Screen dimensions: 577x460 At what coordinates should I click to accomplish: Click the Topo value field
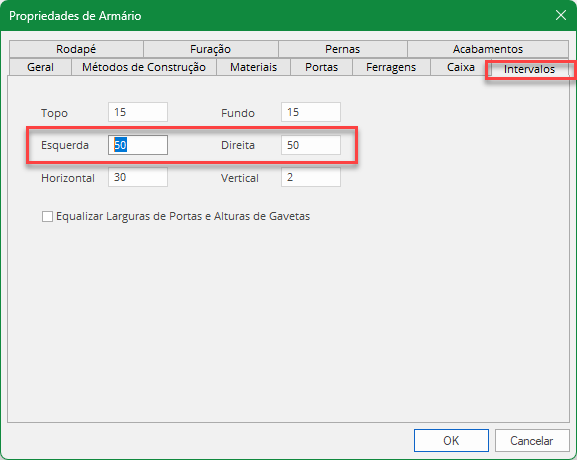(138, 112)
